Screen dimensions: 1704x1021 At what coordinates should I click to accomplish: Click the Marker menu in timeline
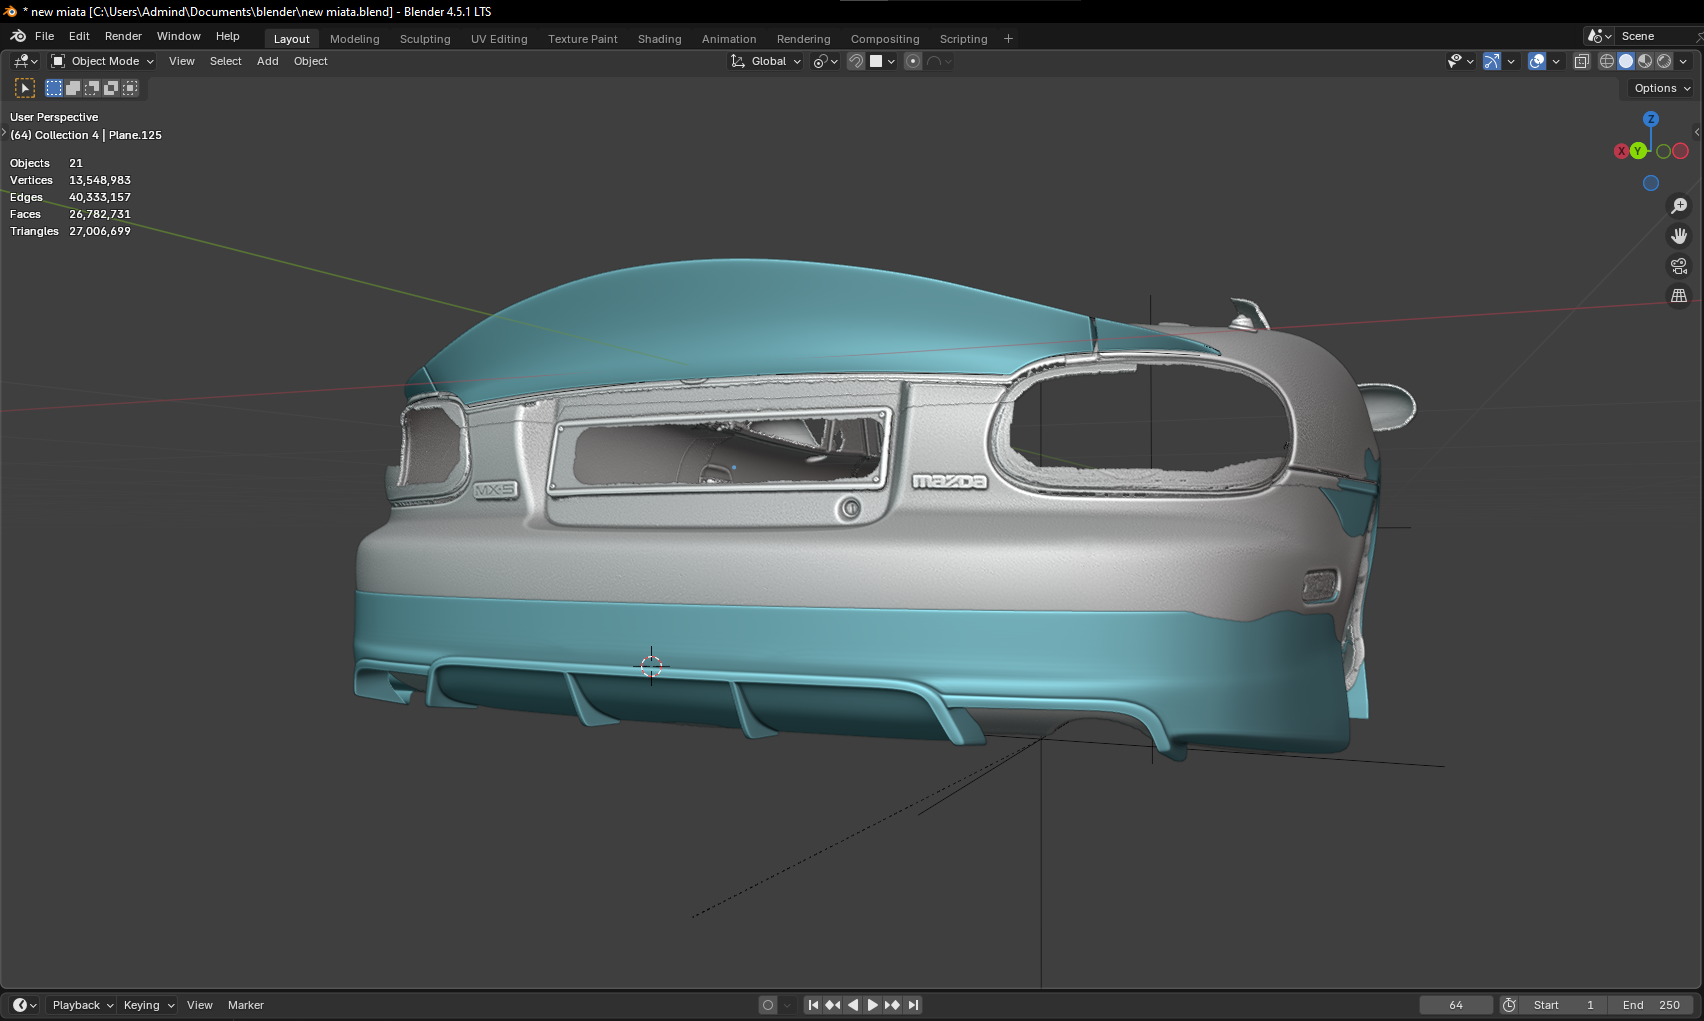tap(245, 1005)
